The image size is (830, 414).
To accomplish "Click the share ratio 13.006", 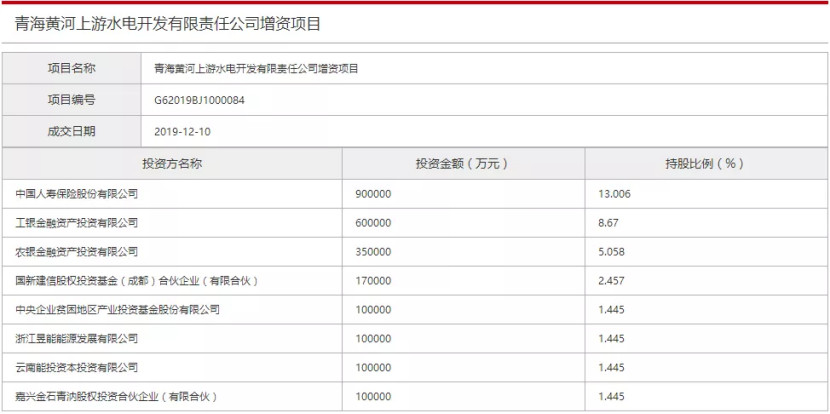I will (x=615, y=194).
